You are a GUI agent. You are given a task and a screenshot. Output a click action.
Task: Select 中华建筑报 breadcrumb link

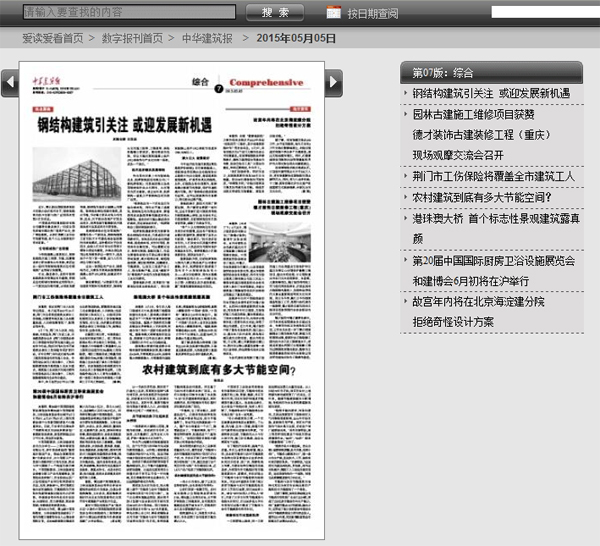click(206, 38)
